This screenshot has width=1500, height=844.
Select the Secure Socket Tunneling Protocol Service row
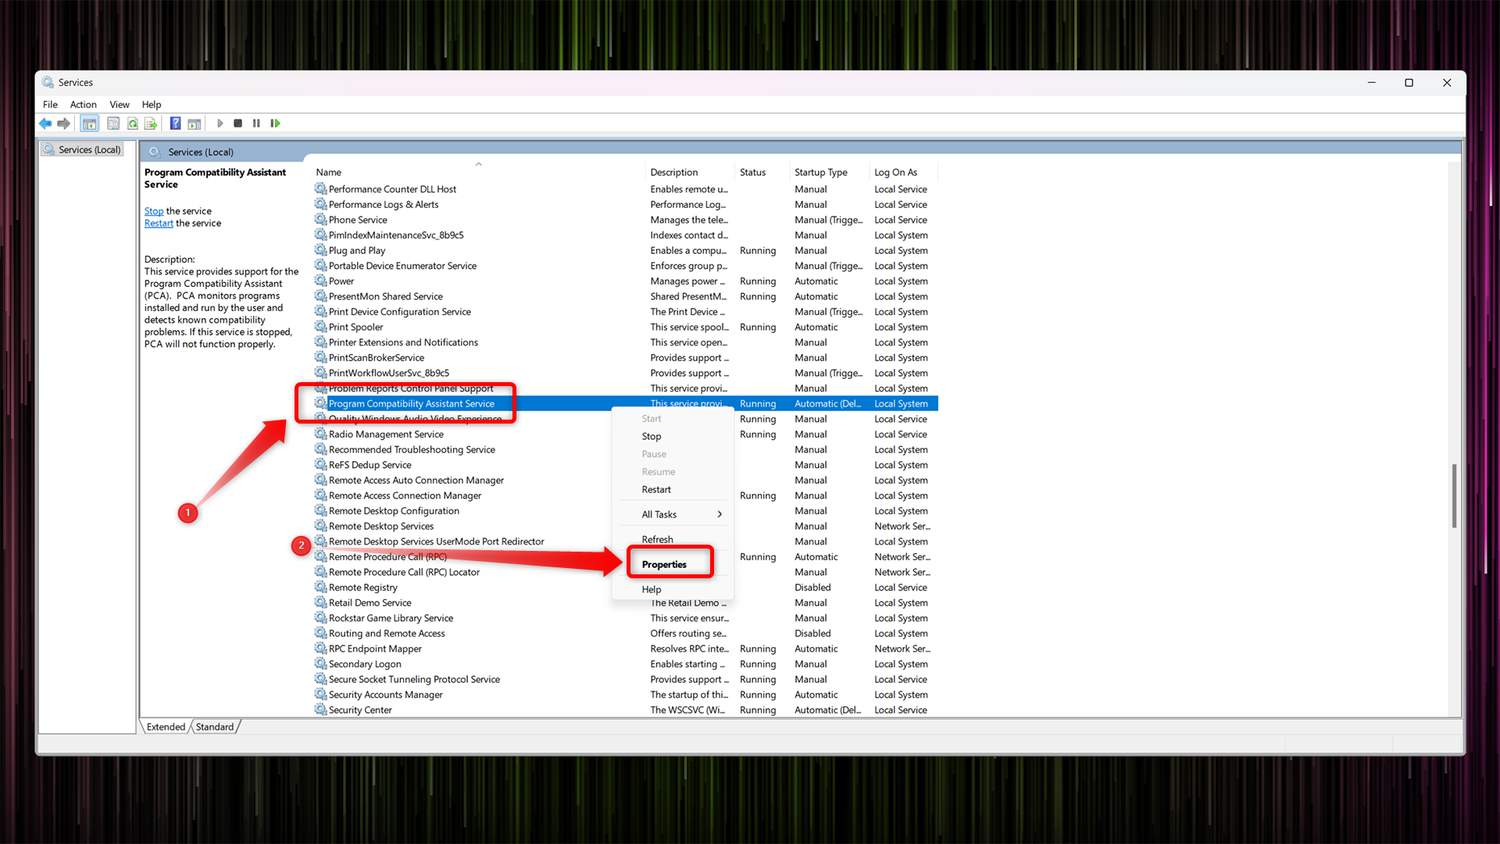click(x=626, y=679)
